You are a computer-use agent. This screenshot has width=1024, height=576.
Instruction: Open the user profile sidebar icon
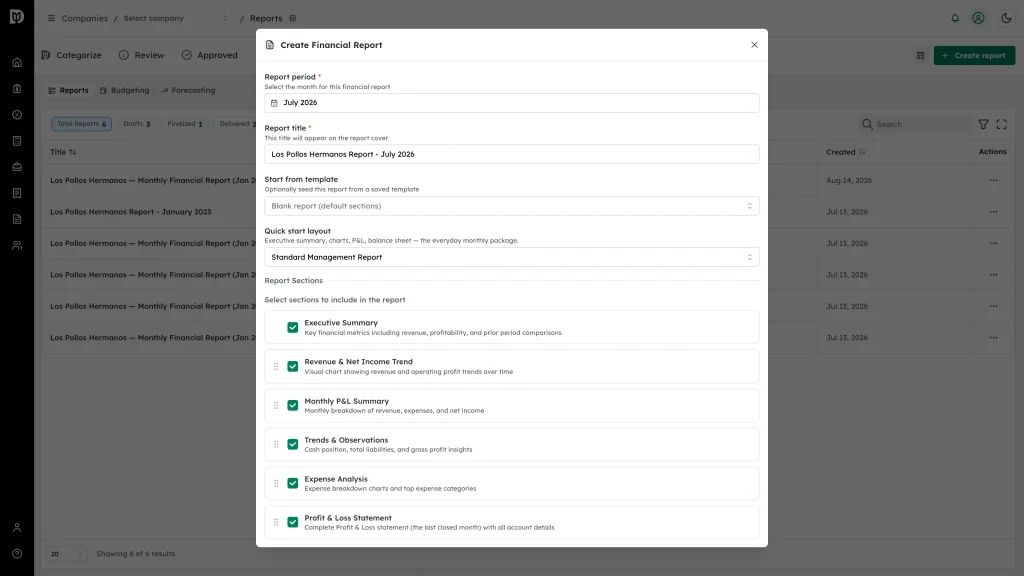[x=17, y=528]
